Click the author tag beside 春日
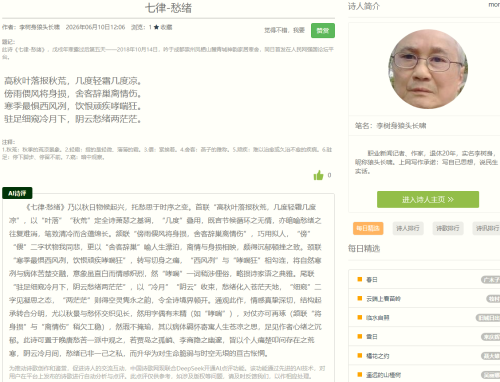This screenshot has height=382, width=500. click(491, 280)
